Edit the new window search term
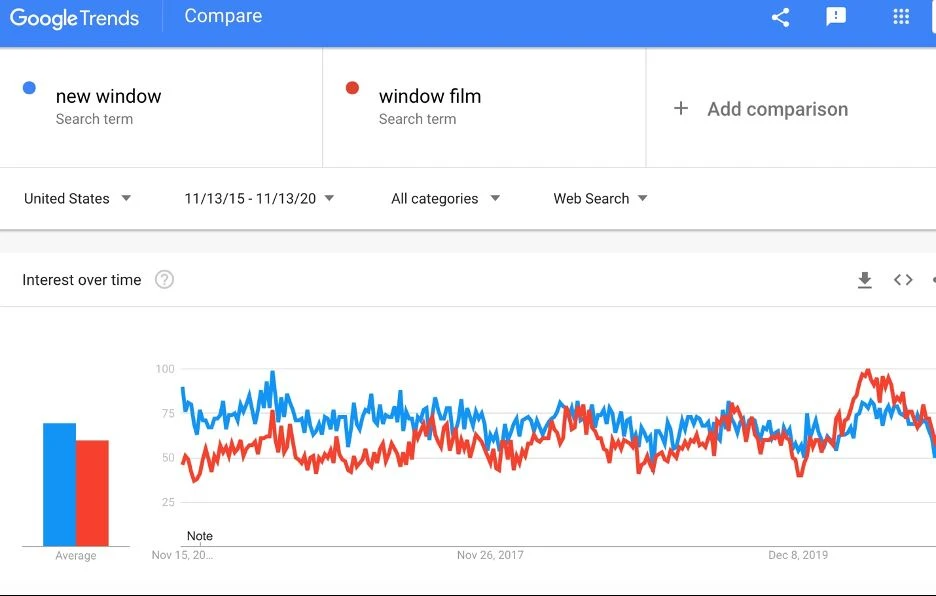This screenshot has height=596, width=936. (109, 96)
